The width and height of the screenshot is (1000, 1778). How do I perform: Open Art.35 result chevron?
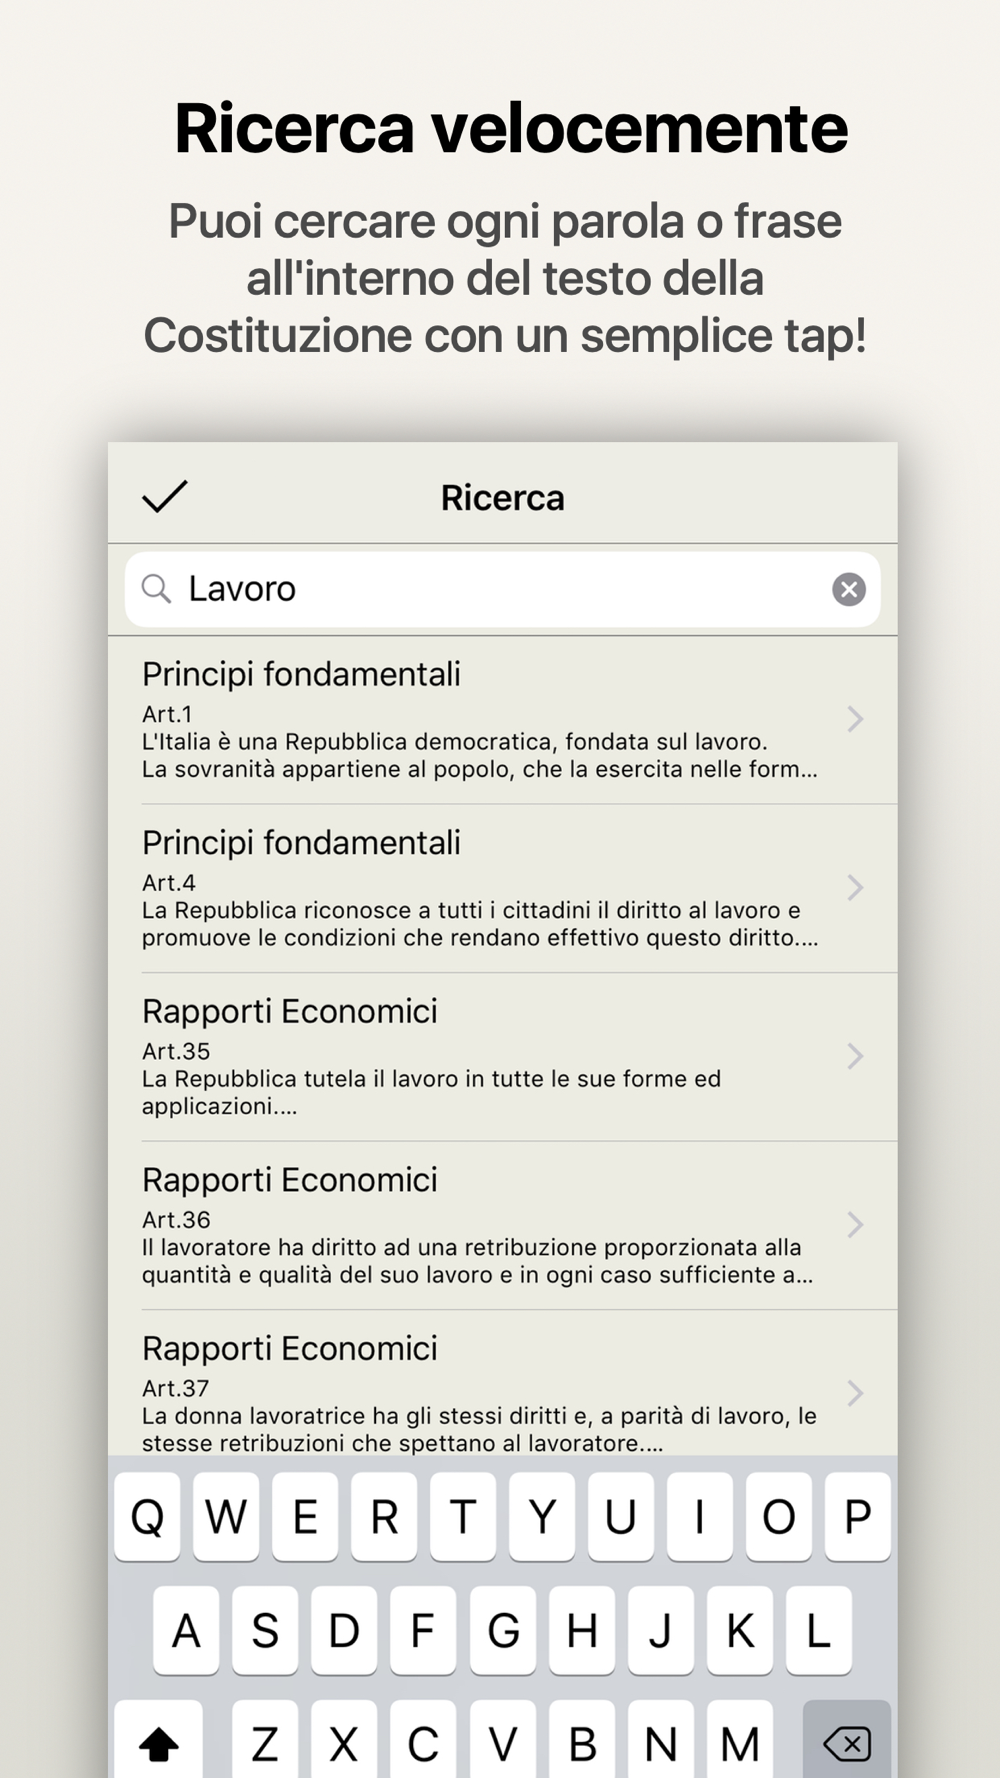point(855,1056)
